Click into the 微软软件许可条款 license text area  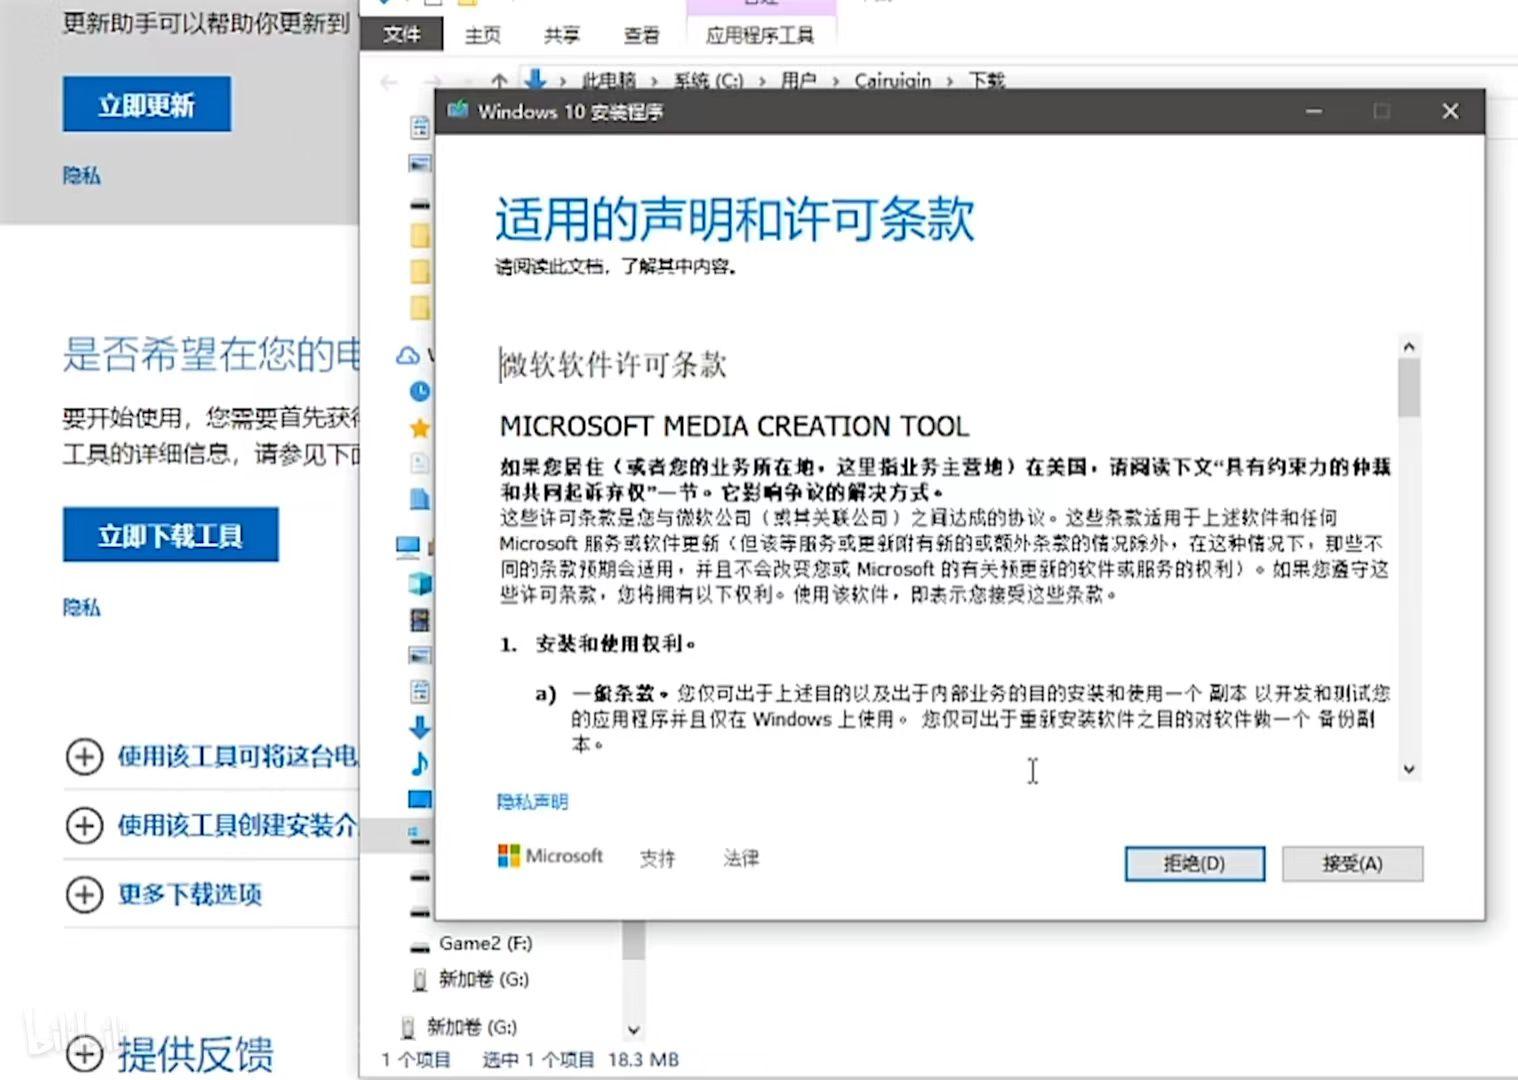pyautogui.click(x=946, y=557)
